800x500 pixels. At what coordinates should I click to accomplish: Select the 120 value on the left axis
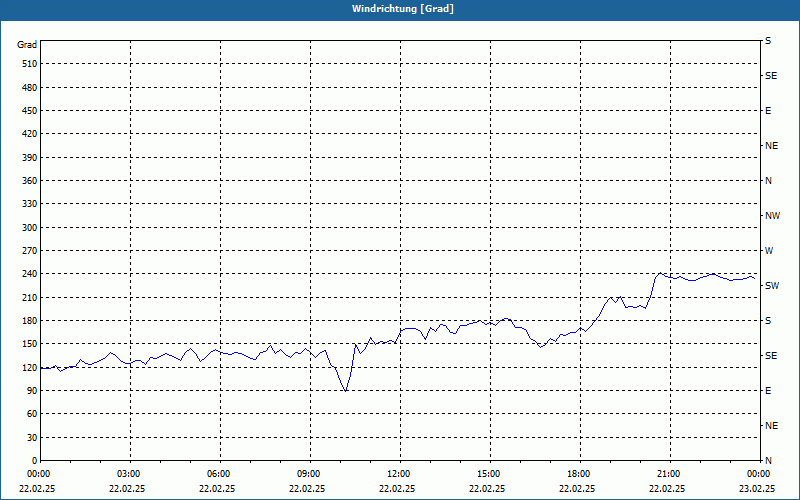click(x=30, y=367)
